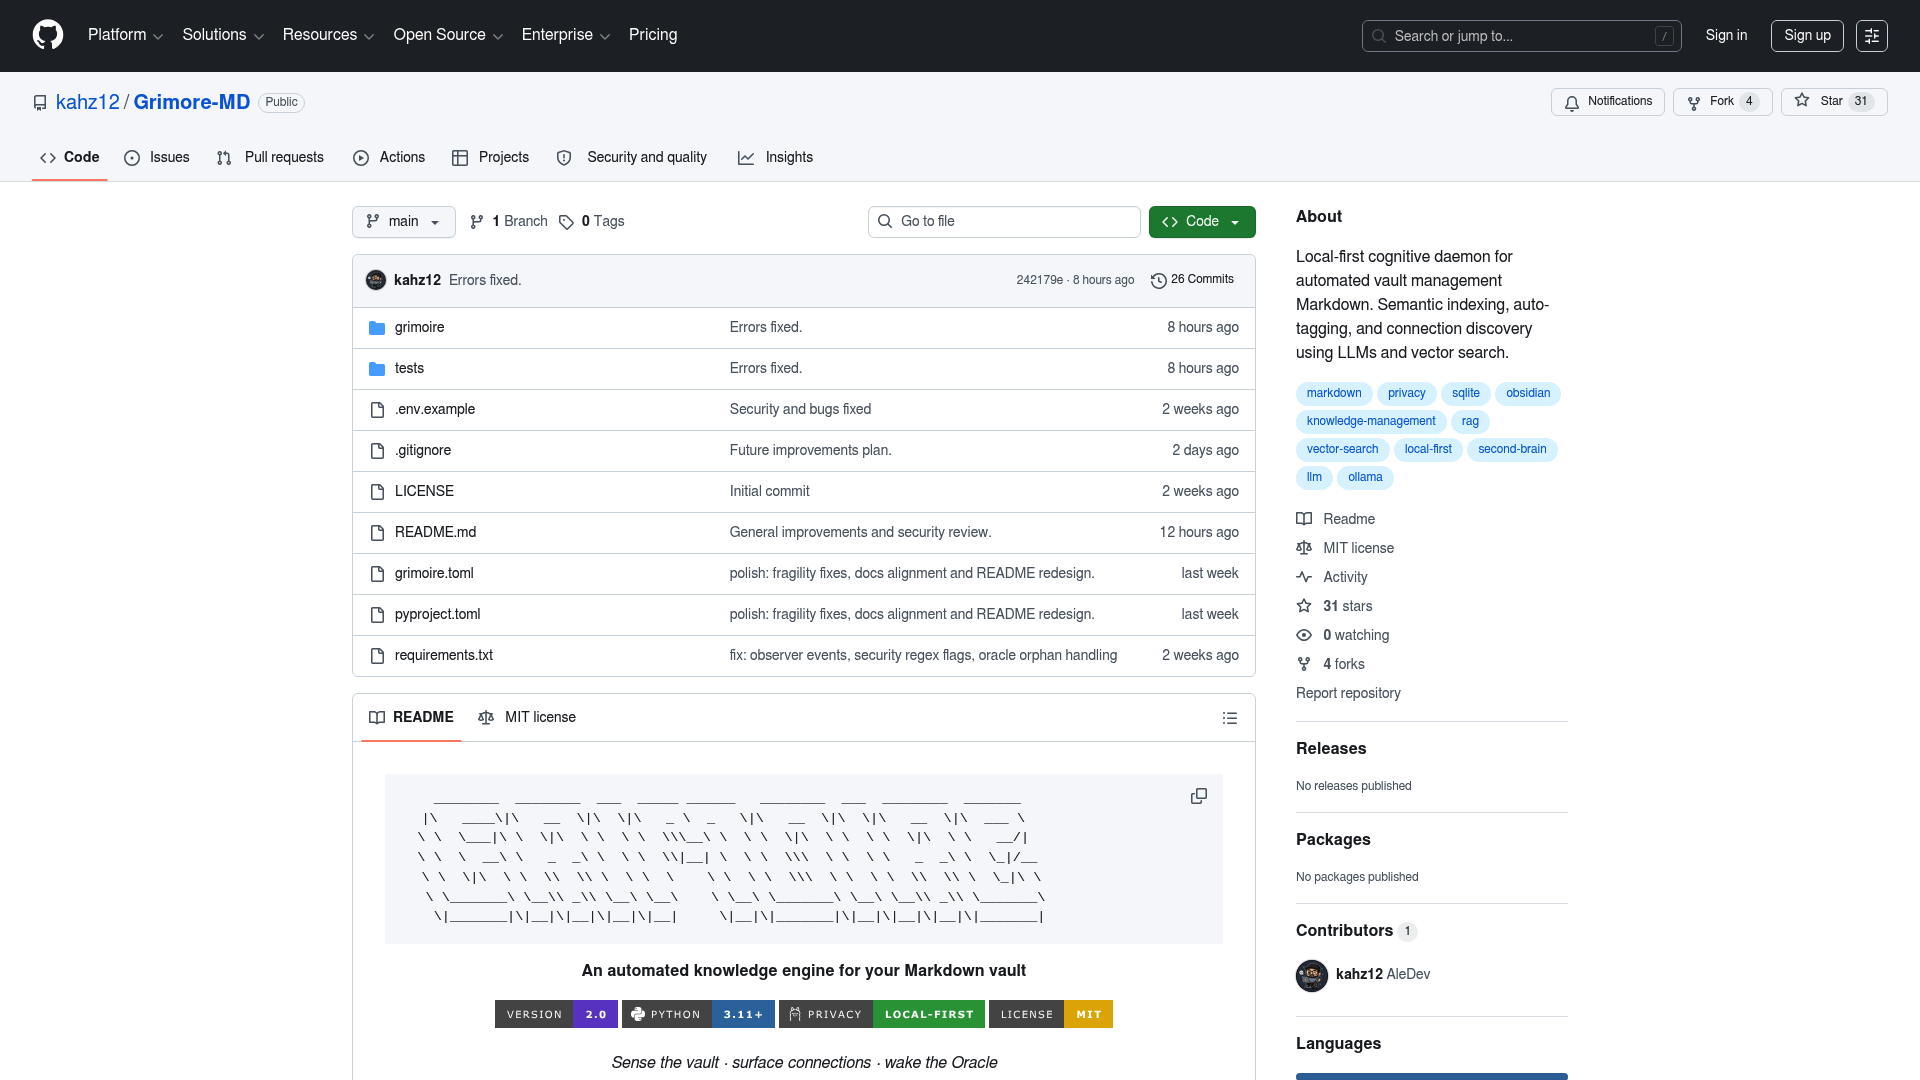Screen dimensions: 1920x1080
Task: Click the branch icon beside 1 Branch
Action: pos(477,222)
